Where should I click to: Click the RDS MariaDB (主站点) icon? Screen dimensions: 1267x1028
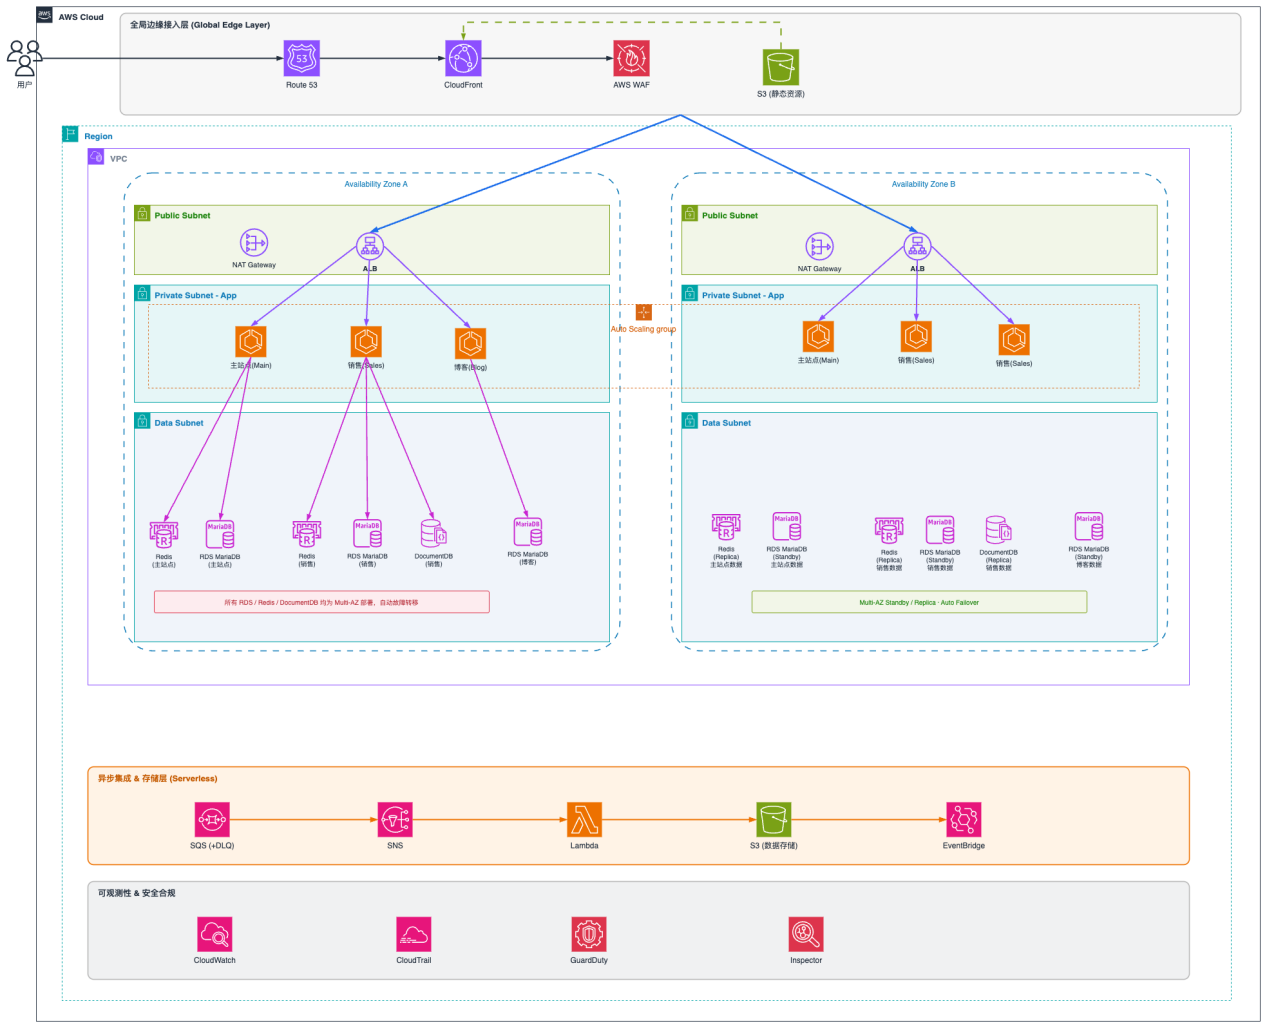tap(220, 535)
